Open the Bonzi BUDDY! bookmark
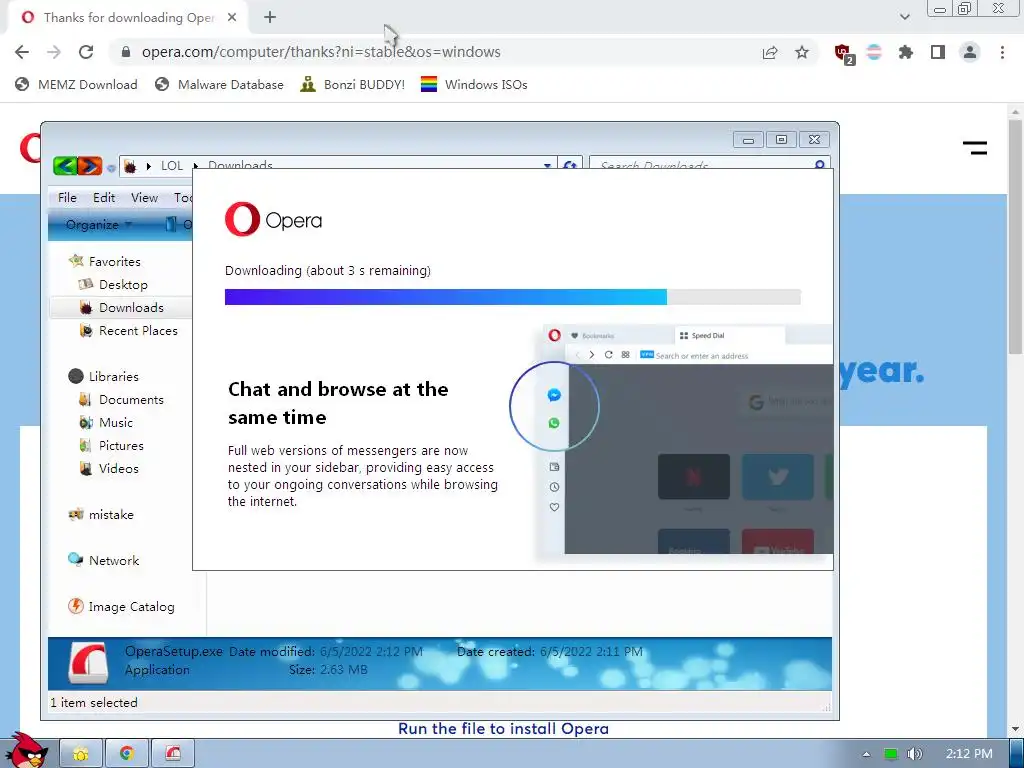Viewport: 1024px width, 768px height. 353,84
